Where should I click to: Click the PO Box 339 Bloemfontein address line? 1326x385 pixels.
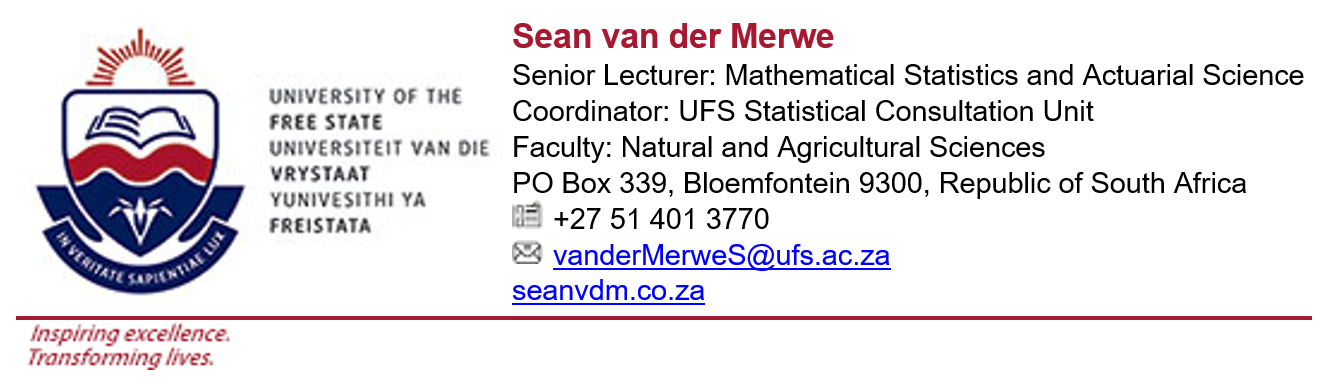tap(879, 183)
